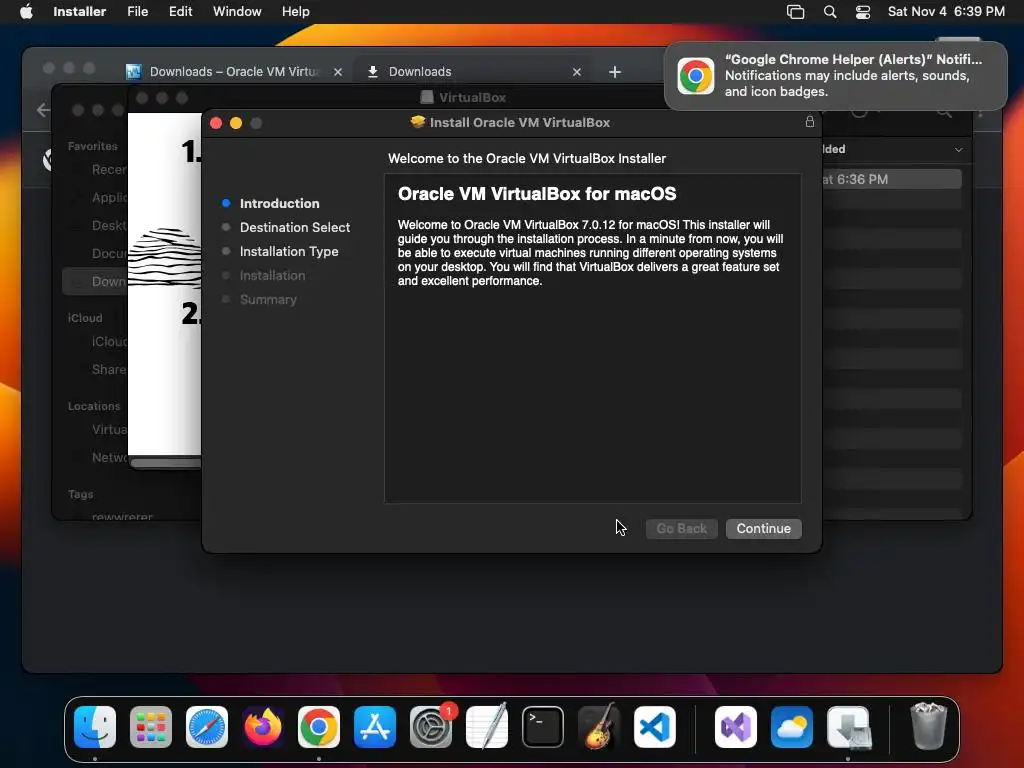Close the Oracle VM VirtualBox Chrome tab

click(x=338, y=72)
